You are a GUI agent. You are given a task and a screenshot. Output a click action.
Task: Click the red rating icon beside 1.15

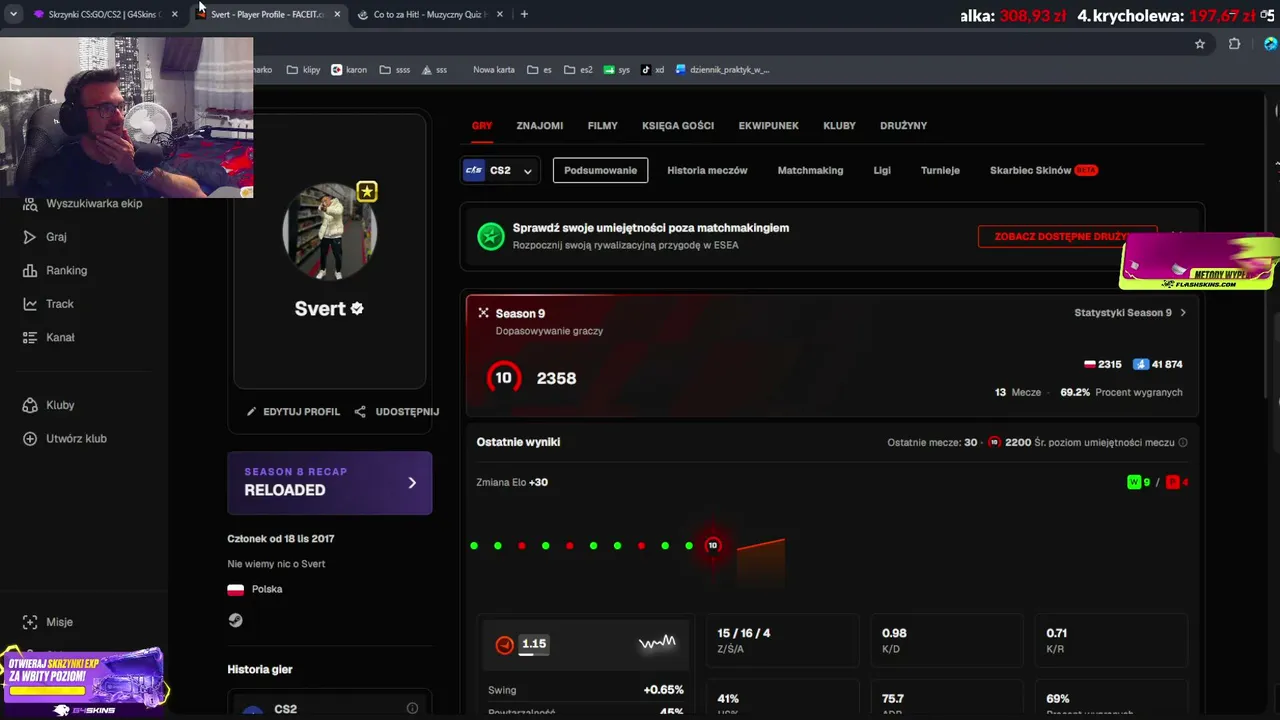(x=505, y=645)
